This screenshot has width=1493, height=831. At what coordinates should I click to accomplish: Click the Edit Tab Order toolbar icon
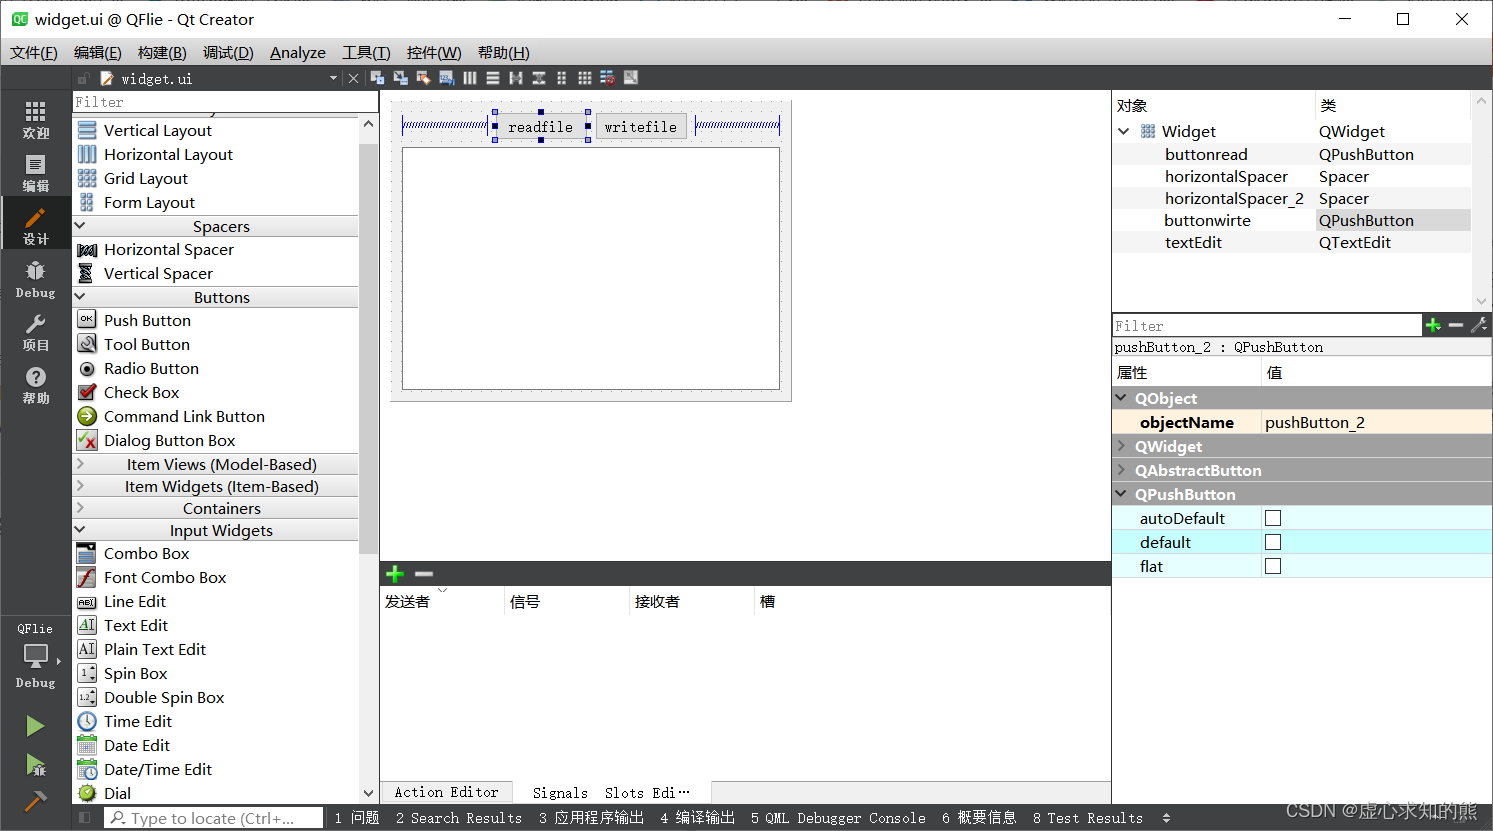(446, 78)
